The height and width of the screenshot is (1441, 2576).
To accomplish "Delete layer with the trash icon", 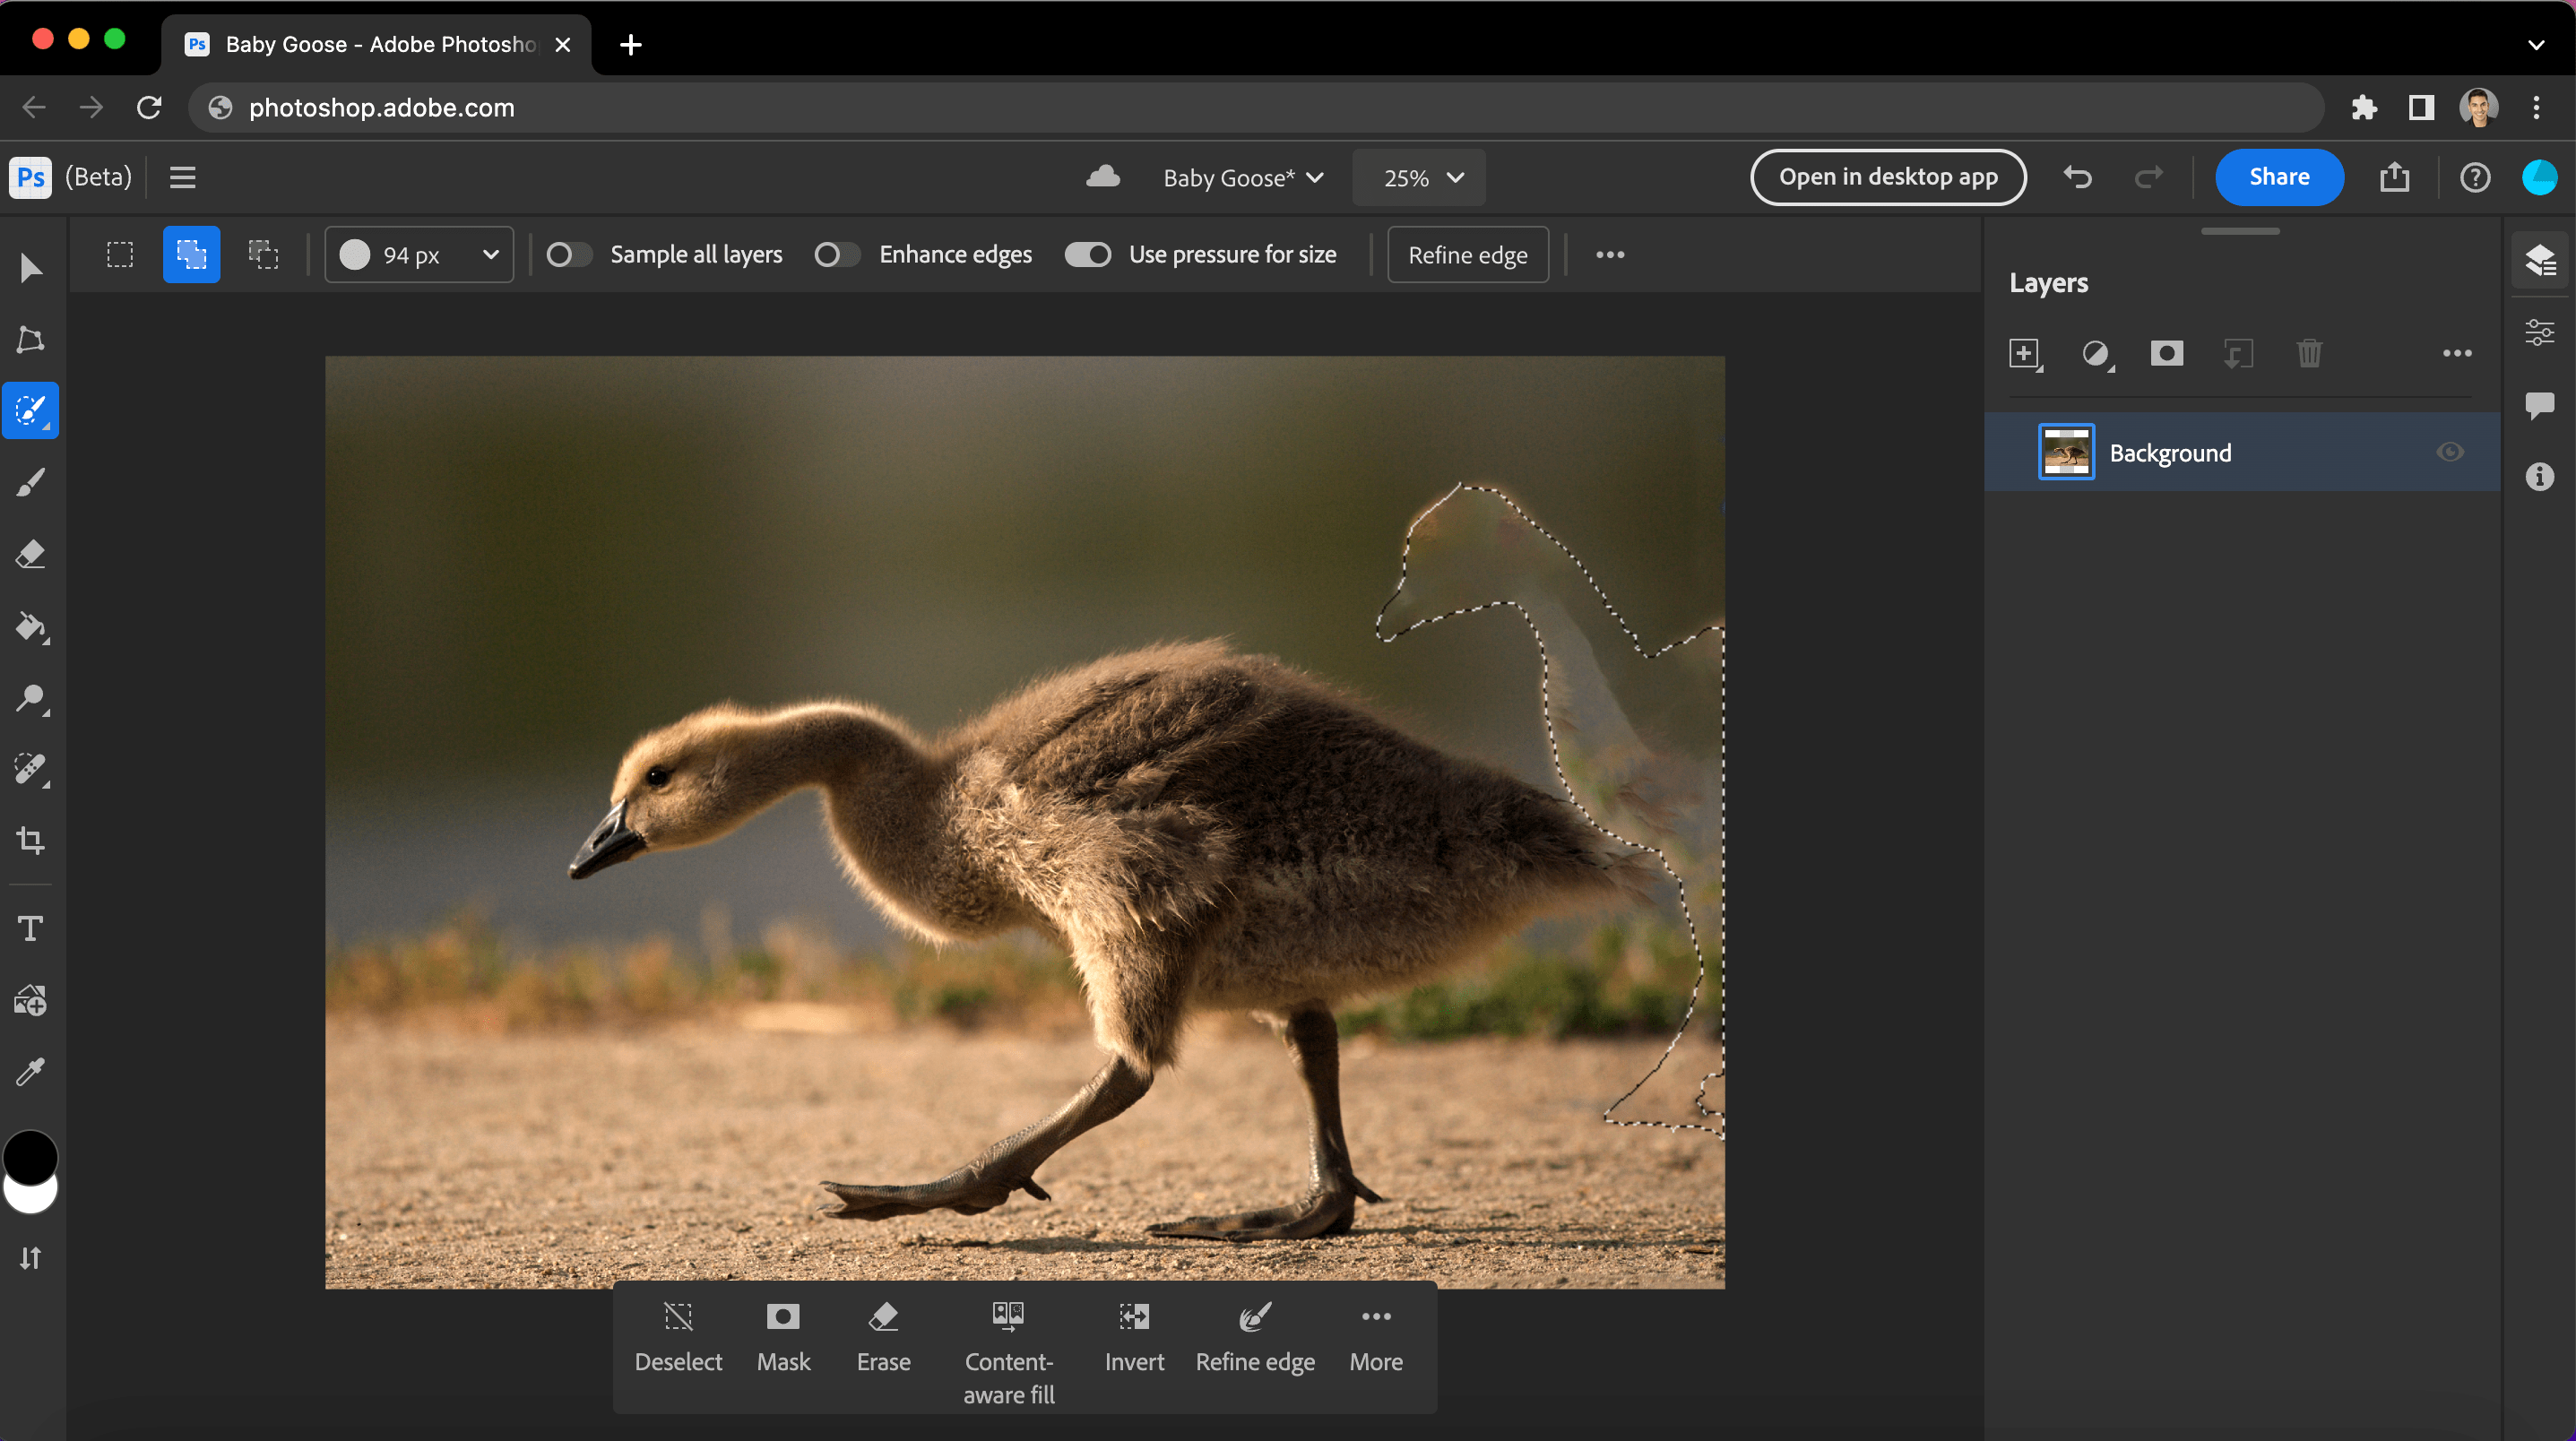I will 2309,353.
